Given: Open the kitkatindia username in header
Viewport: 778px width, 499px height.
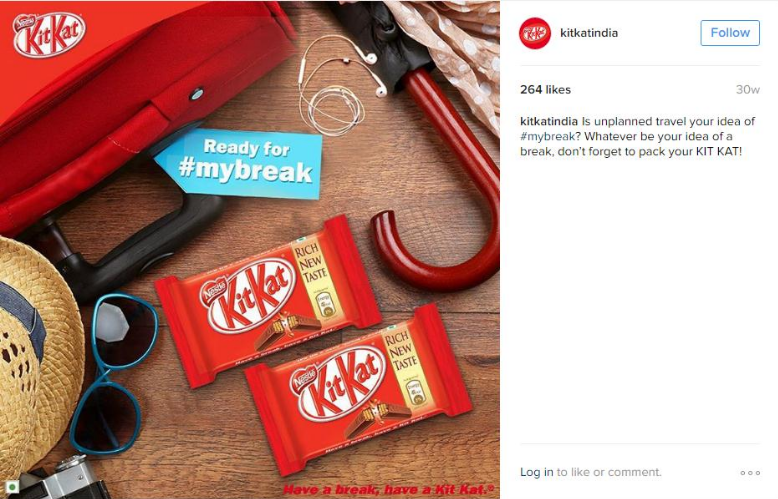Looking at the screenshot, I should [x=589, y=33].
